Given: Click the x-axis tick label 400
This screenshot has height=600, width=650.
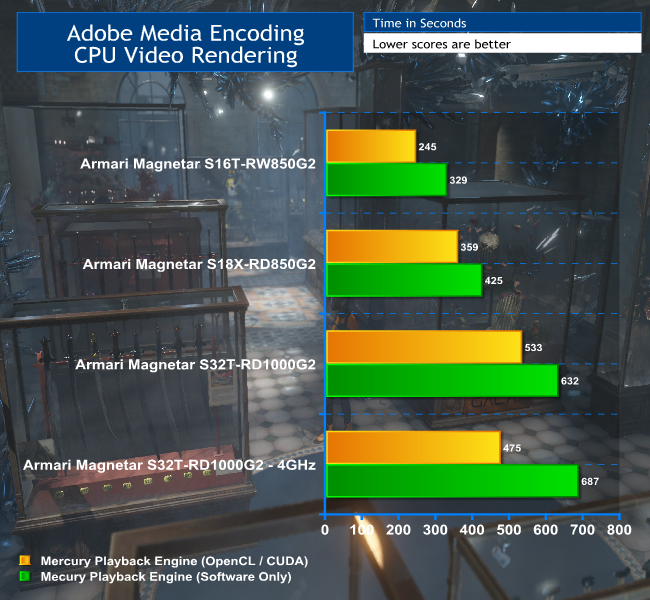Looking at the screenshot, I should [472, 530].
